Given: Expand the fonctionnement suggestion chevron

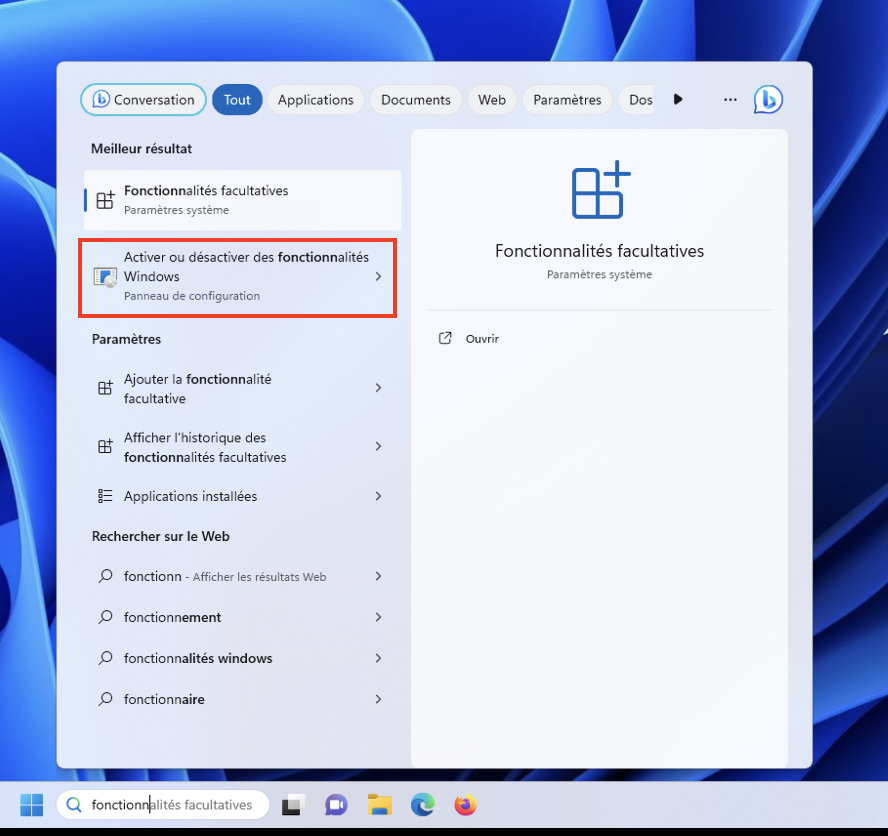Looking at the screenshot, I should pos(378,617).
